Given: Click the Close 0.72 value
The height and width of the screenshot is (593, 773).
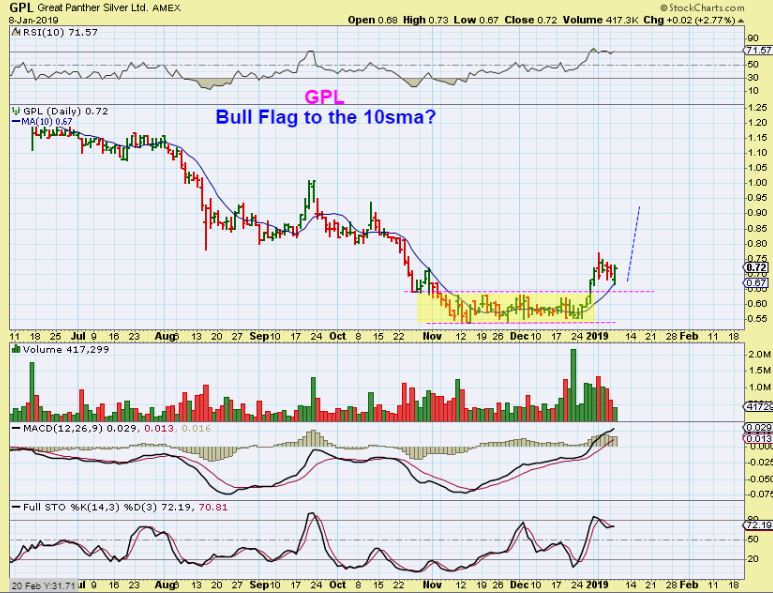Looking at the screenshot, I should [530, 20].
